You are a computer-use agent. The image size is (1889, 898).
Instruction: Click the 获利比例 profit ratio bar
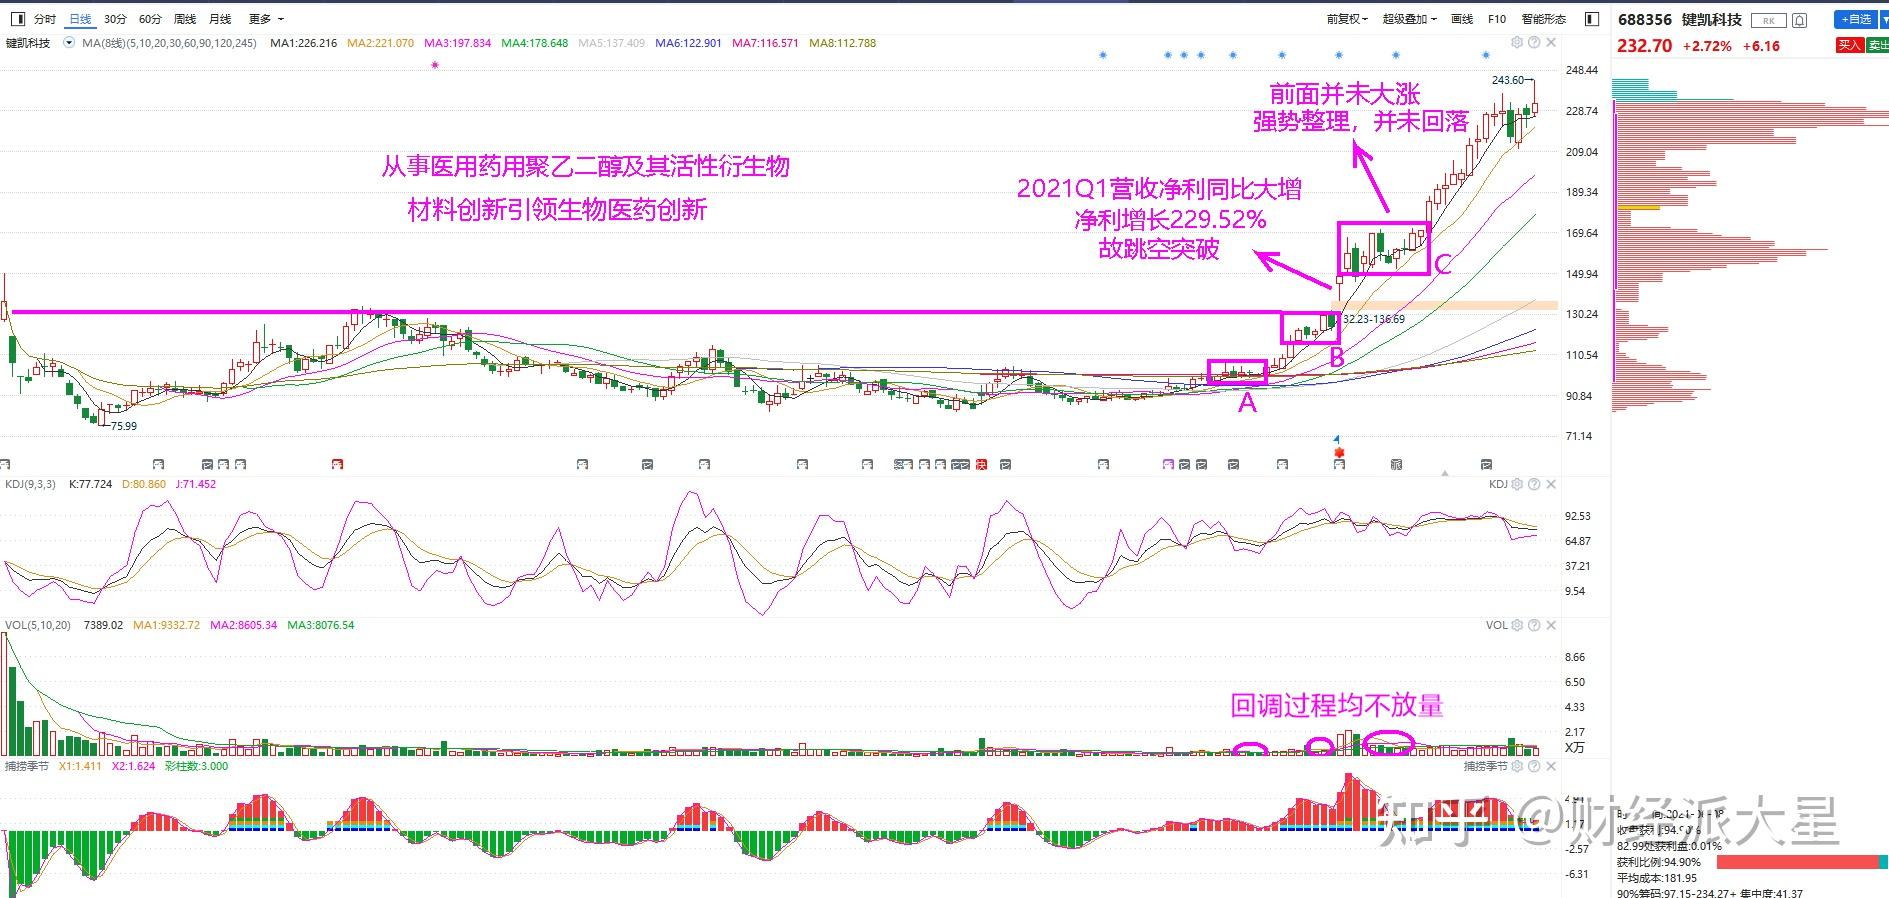1803,862
